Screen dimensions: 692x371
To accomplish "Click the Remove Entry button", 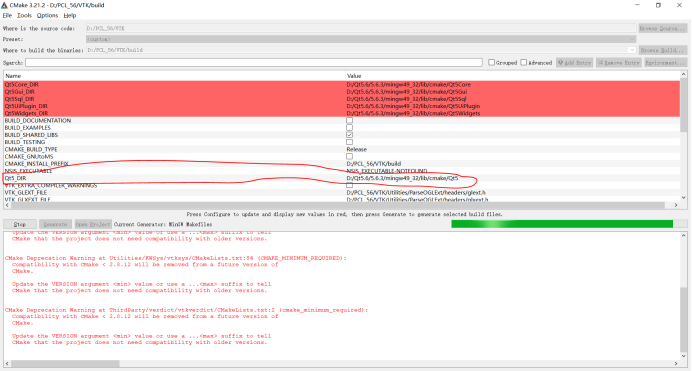I will coord(618,63).
